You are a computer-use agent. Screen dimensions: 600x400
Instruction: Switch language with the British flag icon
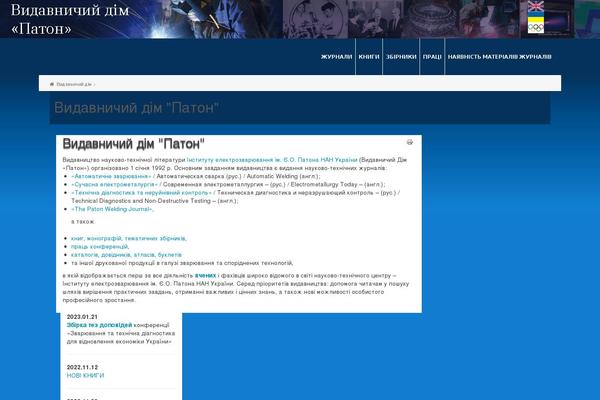tap(536, 6)
